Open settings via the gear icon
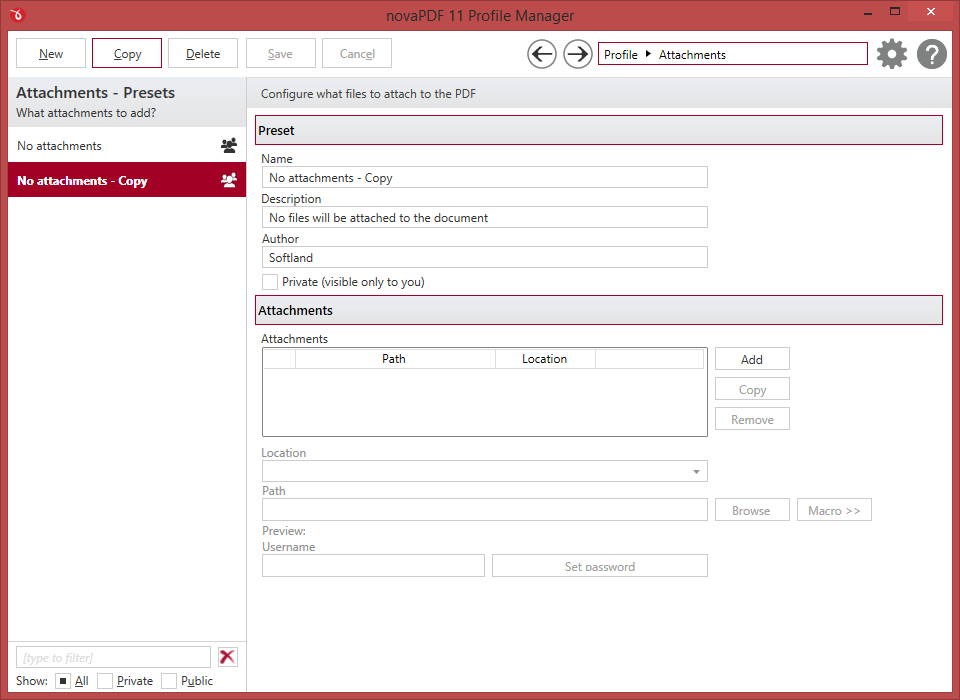The width and height of the screenshot is (960, 700). click(x=892, y=54)
